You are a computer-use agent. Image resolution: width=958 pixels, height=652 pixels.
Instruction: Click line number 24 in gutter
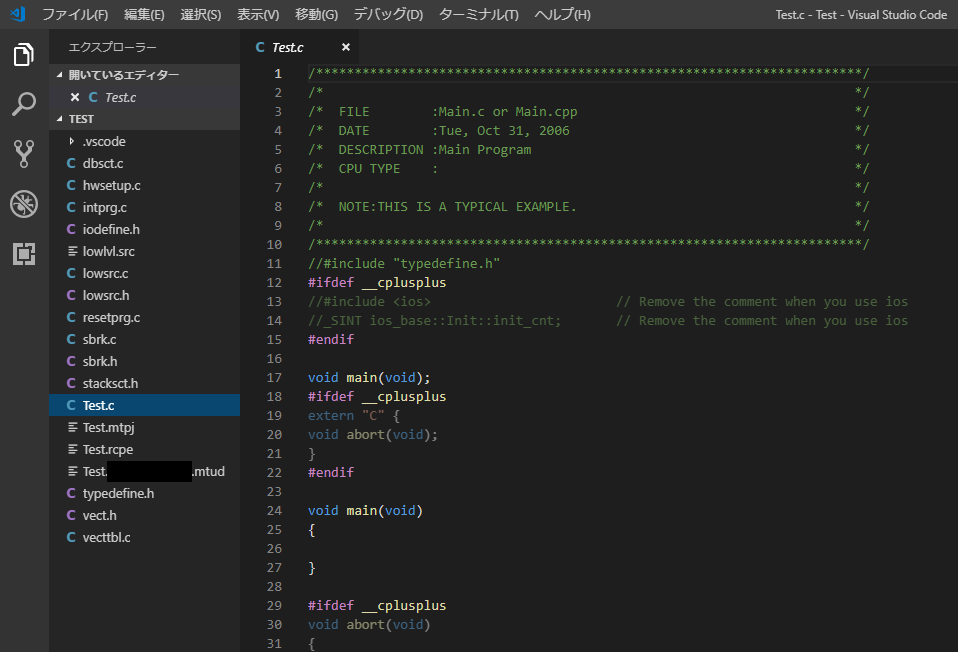pos(274,510)
